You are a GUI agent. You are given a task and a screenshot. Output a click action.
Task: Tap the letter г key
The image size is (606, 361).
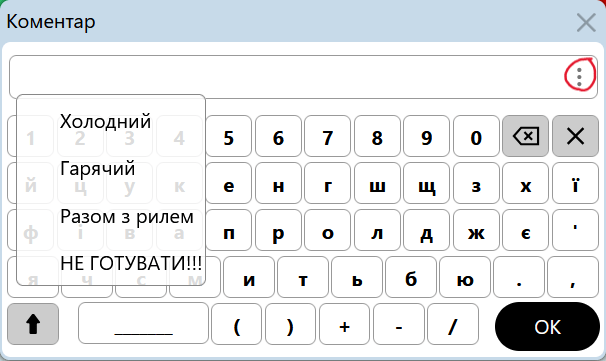(328, 183)
